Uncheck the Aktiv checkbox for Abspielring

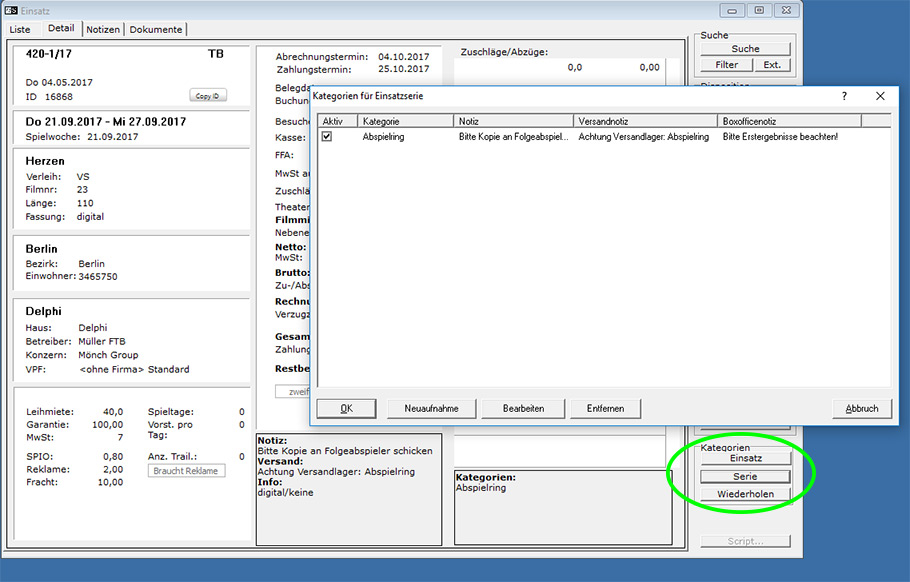click(327, 137)
